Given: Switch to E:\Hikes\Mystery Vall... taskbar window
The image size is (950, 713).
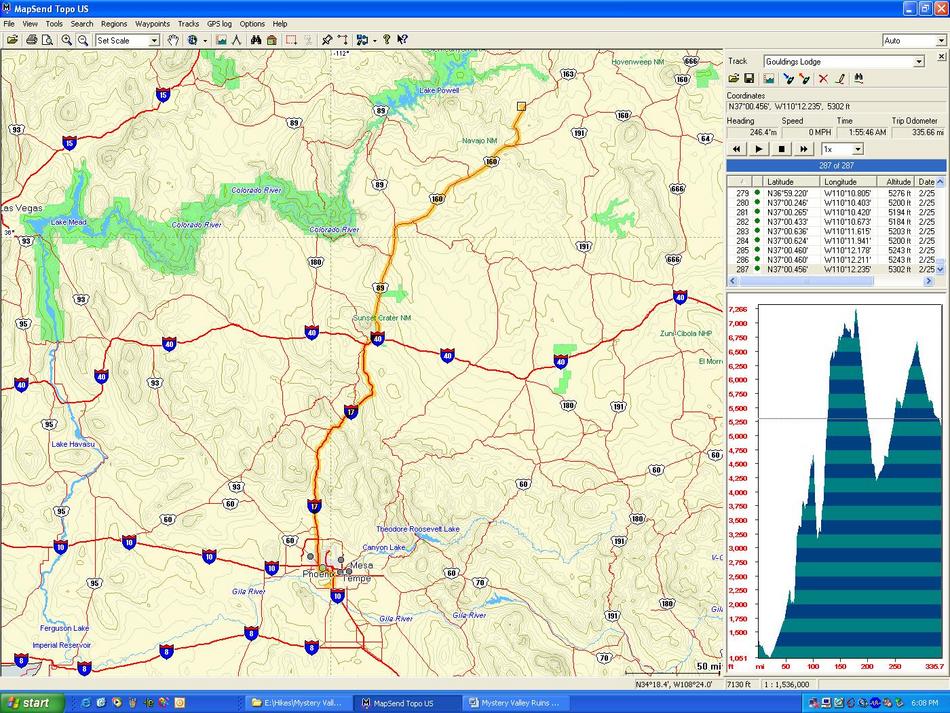Looking at the screenshot, I should [297, 703].
